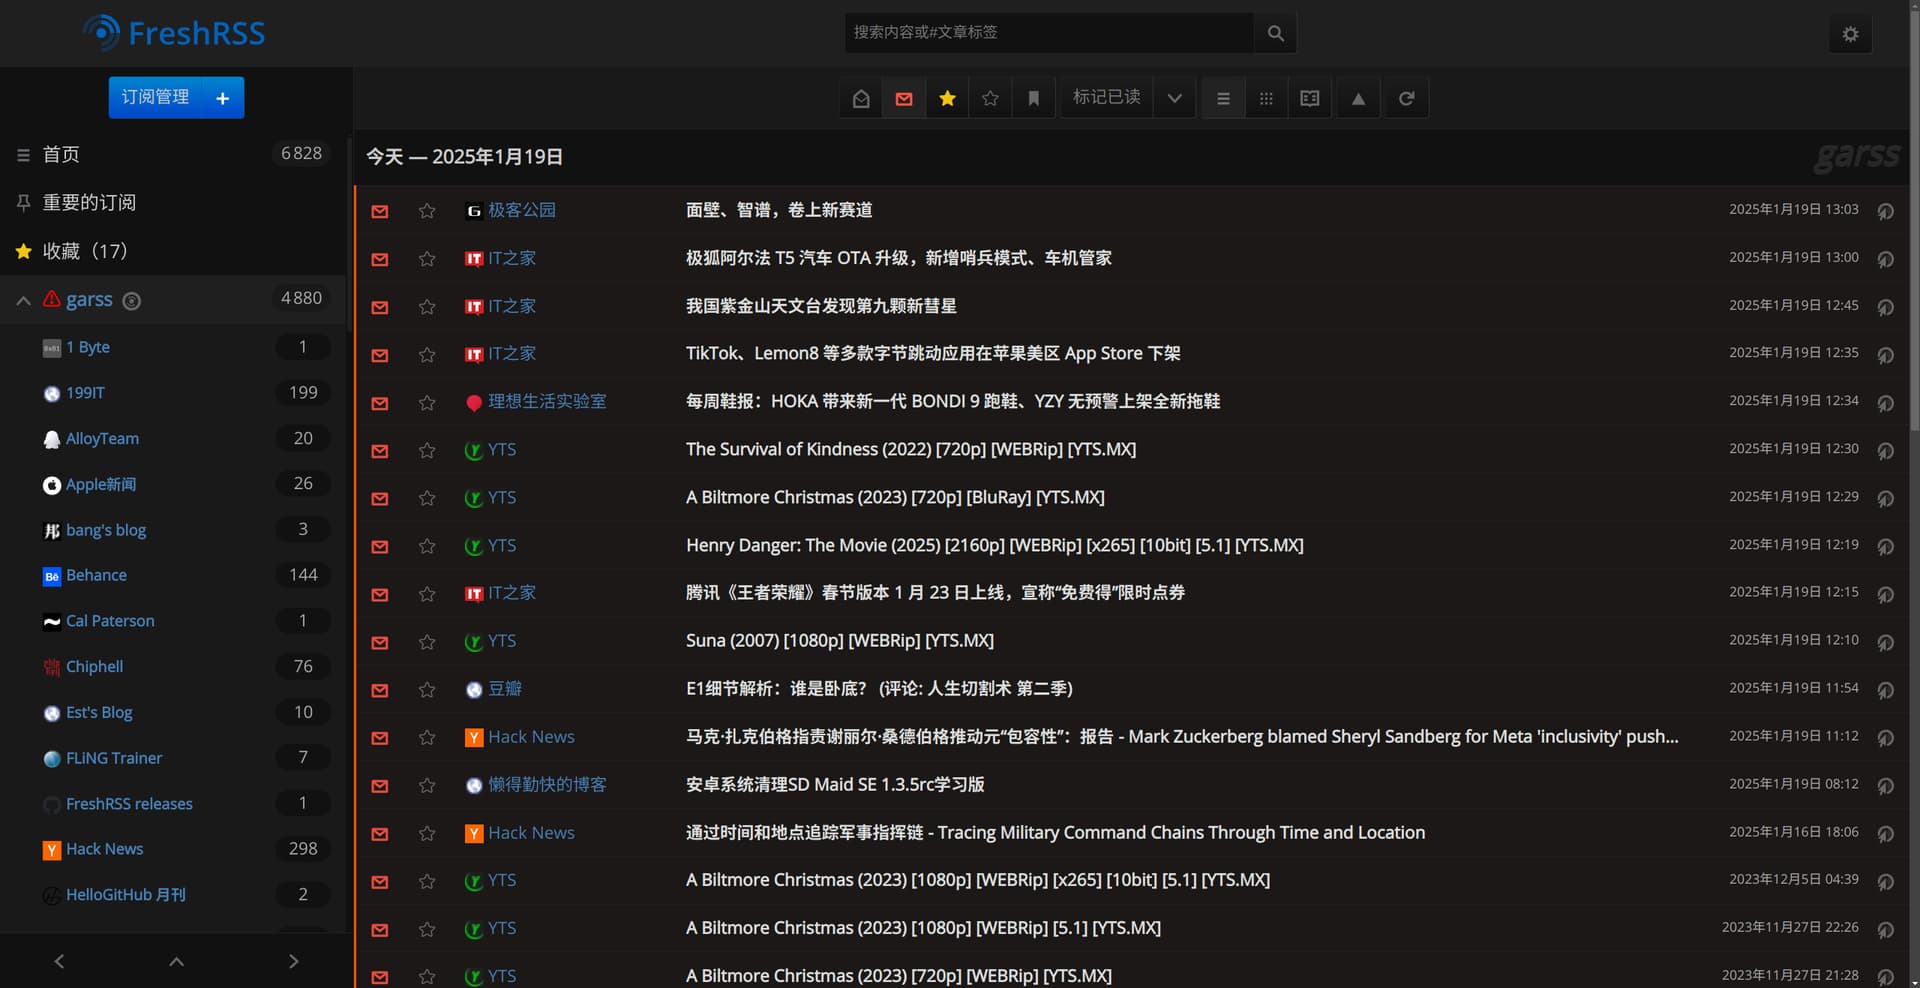Screen dimensions: 1920x988
Task: Open the bookmark filter icon in toolbar
Action: pos(1033,98)
